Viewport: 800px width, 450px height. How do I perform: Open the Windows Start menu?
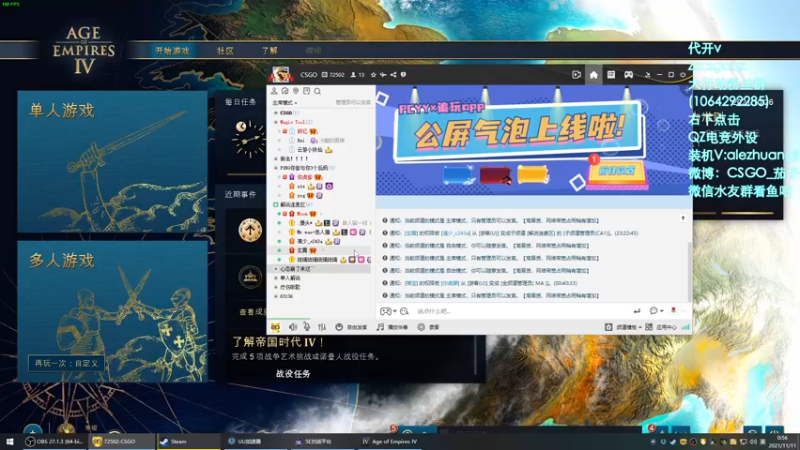[x=10, y=441]
